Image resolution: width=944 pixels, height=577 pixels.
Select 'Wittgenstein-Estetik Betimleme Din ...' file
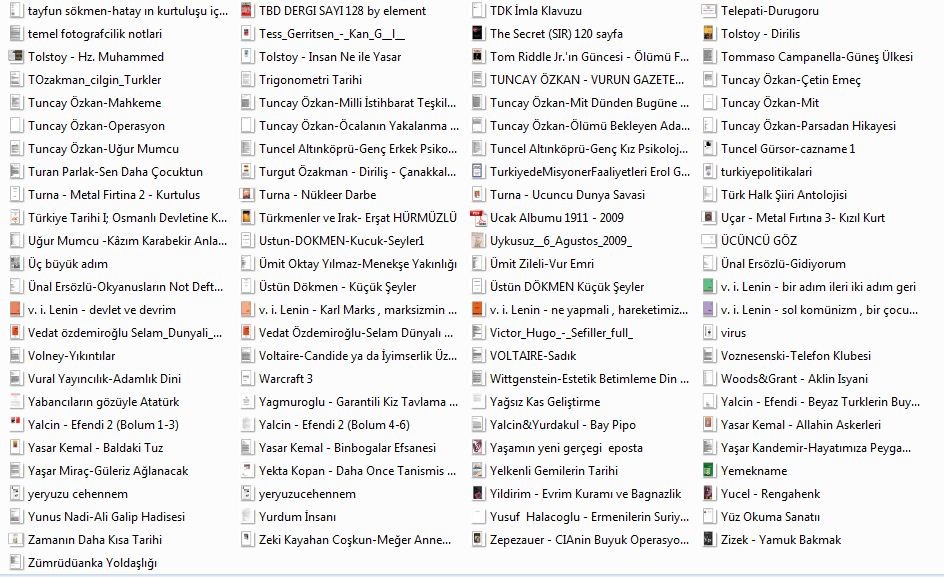589,379
